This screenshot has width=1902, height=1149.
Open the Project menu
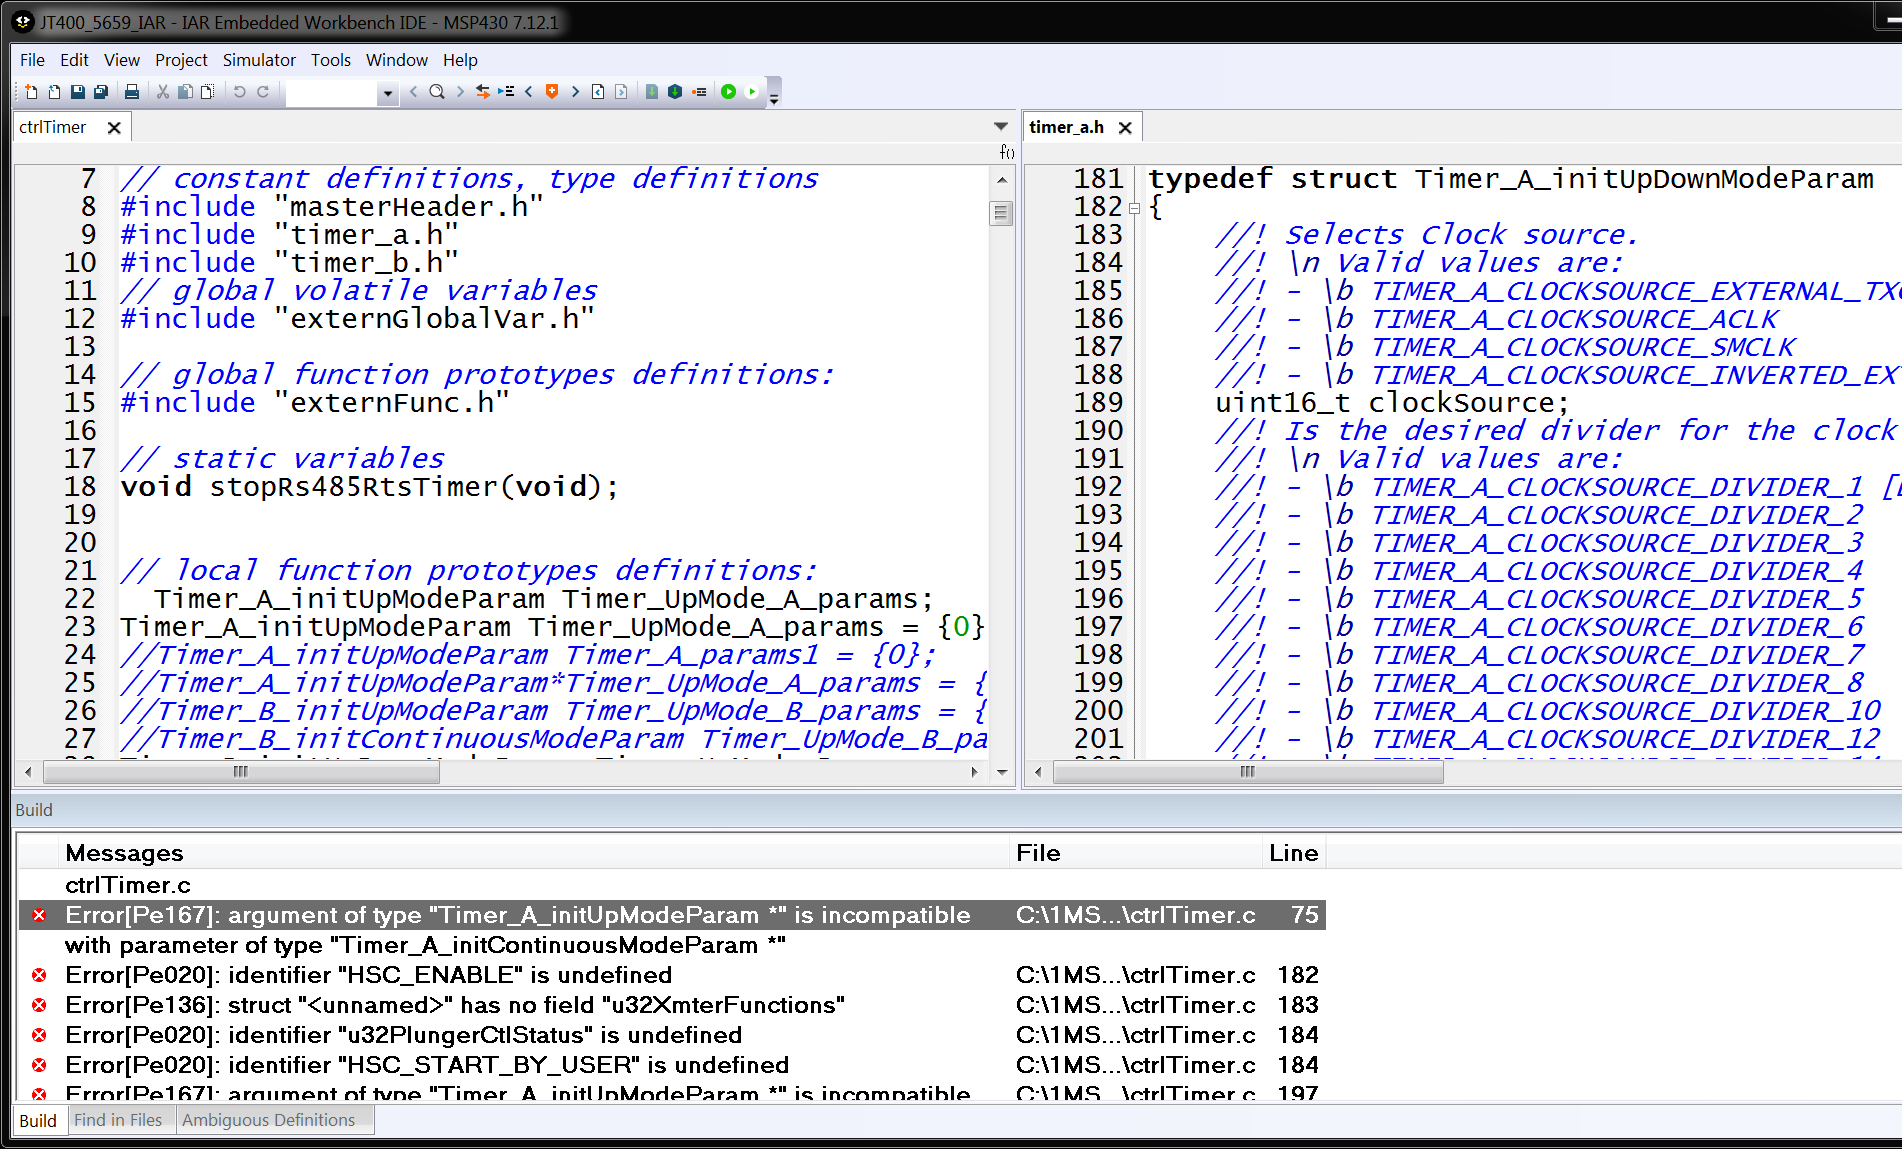180,60
